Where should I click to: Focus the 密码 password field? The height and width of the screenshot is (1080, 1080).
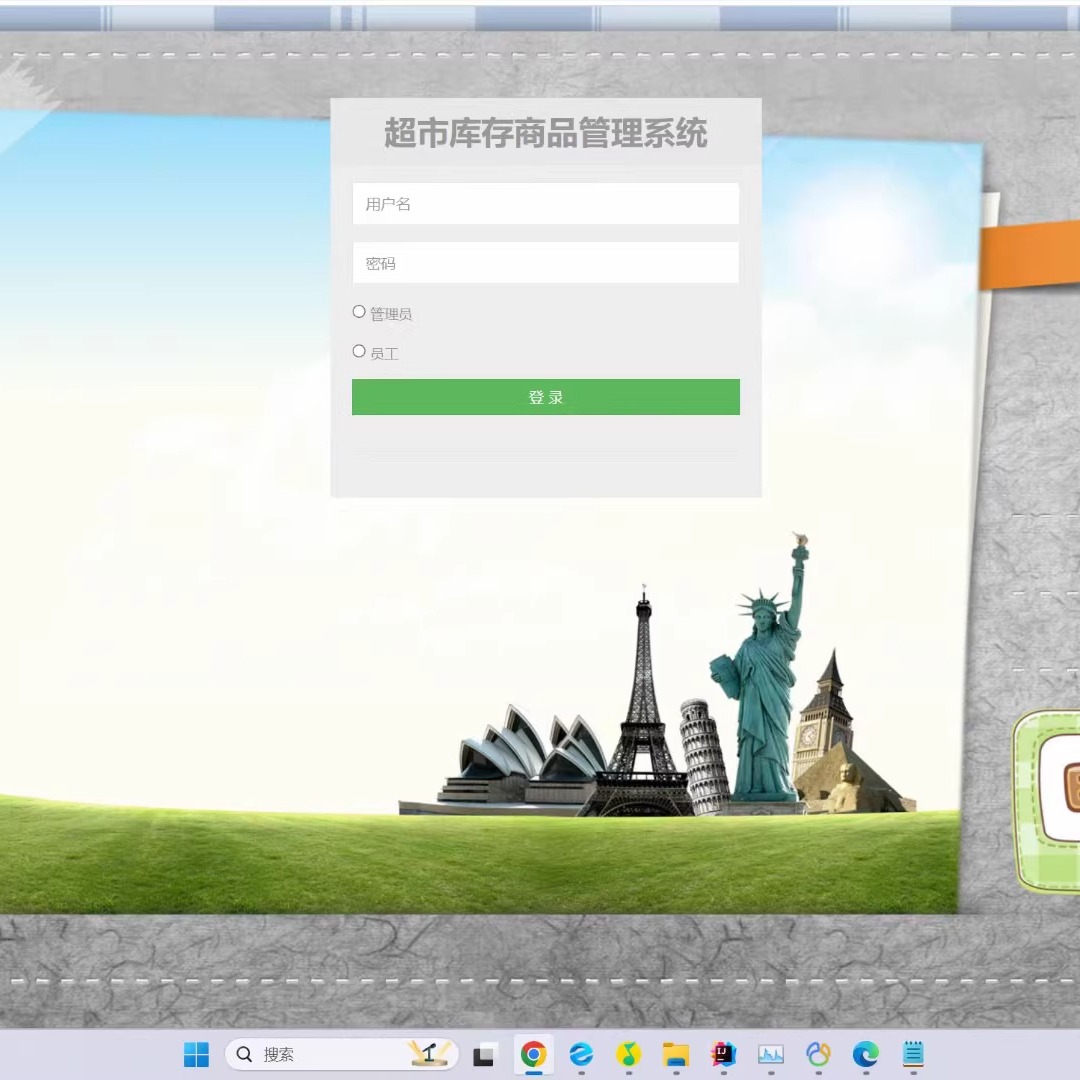(x=546, y=263)
